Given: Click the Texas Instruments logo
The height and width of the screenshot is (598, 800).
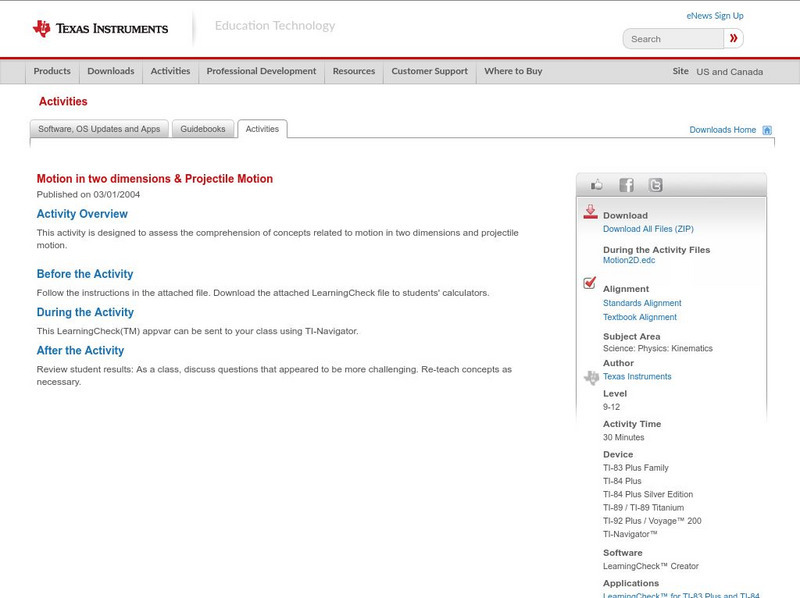Looking at the screenshot, I should pos(100,29).
